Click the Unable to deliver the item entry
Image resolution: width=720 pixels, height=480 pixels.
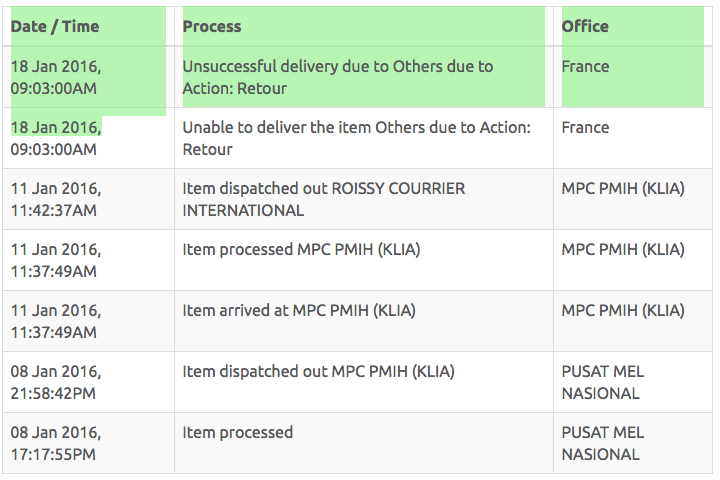pos(357,138)
